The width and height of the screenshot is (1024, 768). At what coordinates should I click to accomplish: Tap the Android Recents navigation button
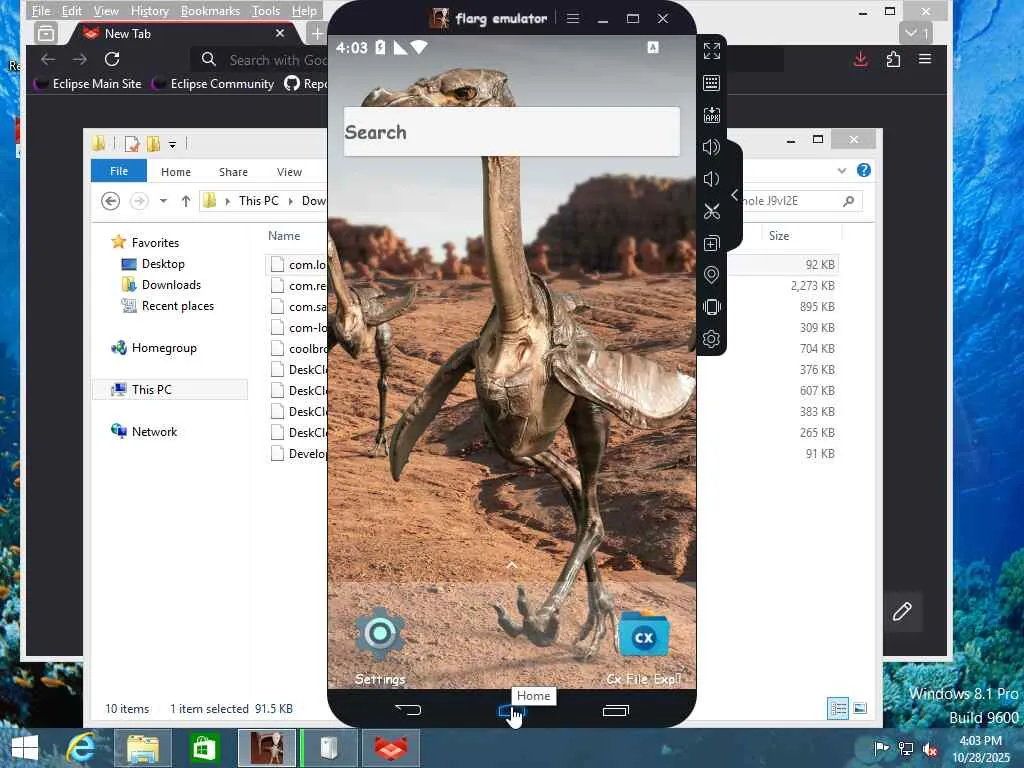[616, 711]
